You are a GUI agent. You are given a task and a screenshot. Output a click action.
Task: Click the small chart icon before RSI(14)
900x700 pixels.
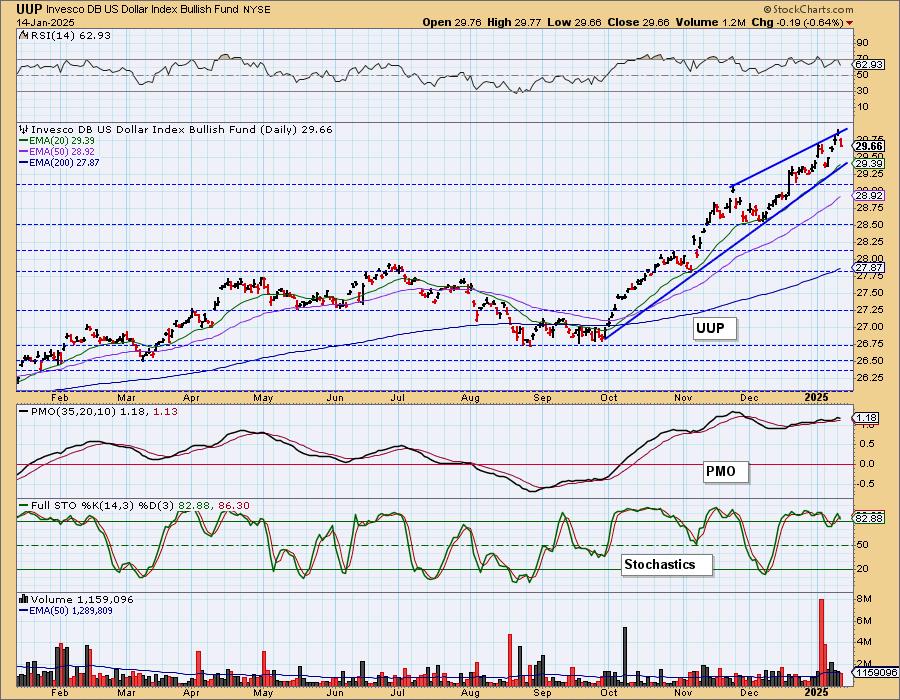click(23, 35)
